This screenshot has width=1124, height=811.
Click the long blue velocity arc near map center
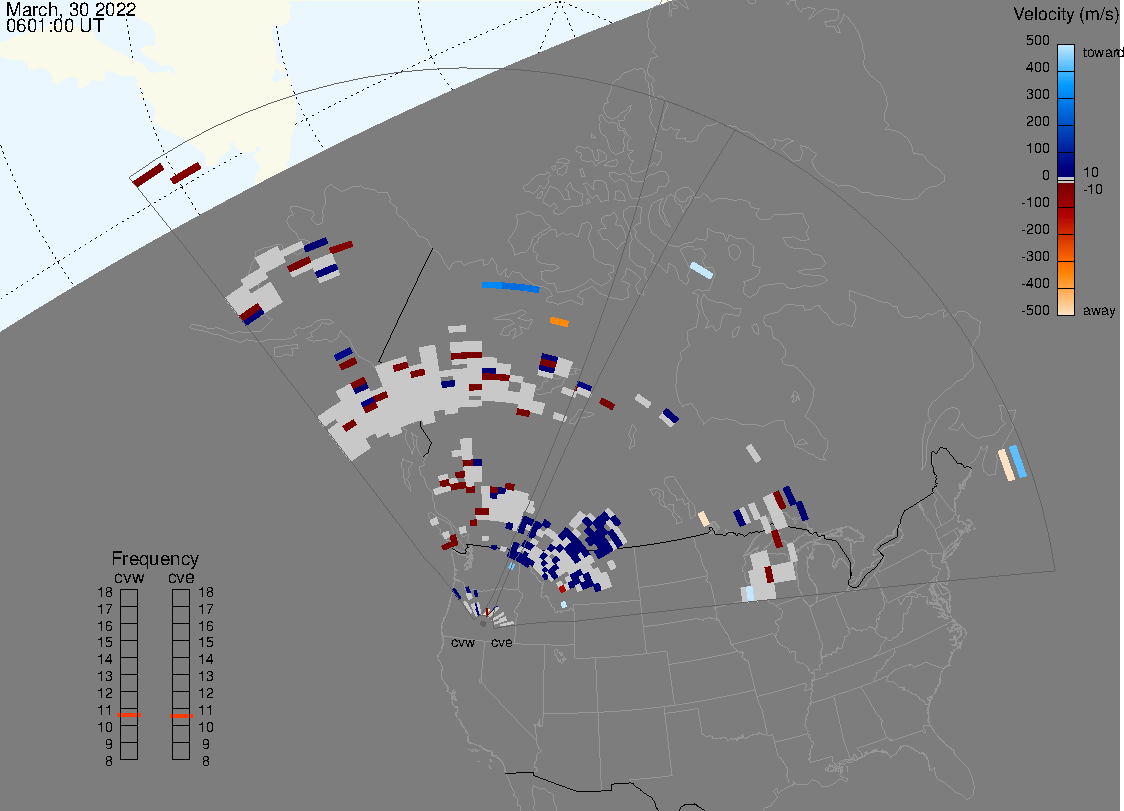pyautogui.click(x=510, y=287)
